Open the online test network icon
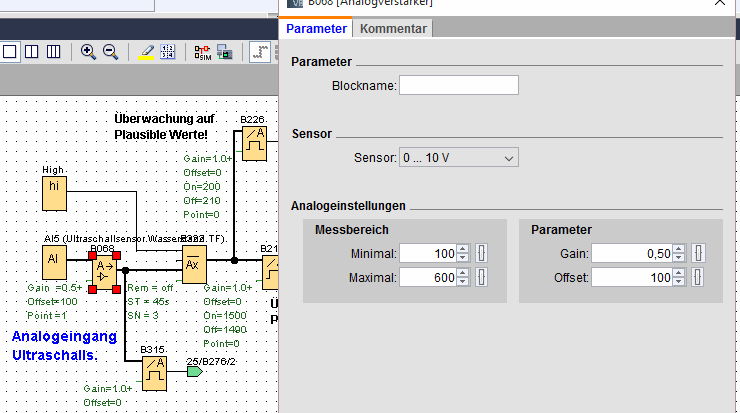 [x=224, y=51]
